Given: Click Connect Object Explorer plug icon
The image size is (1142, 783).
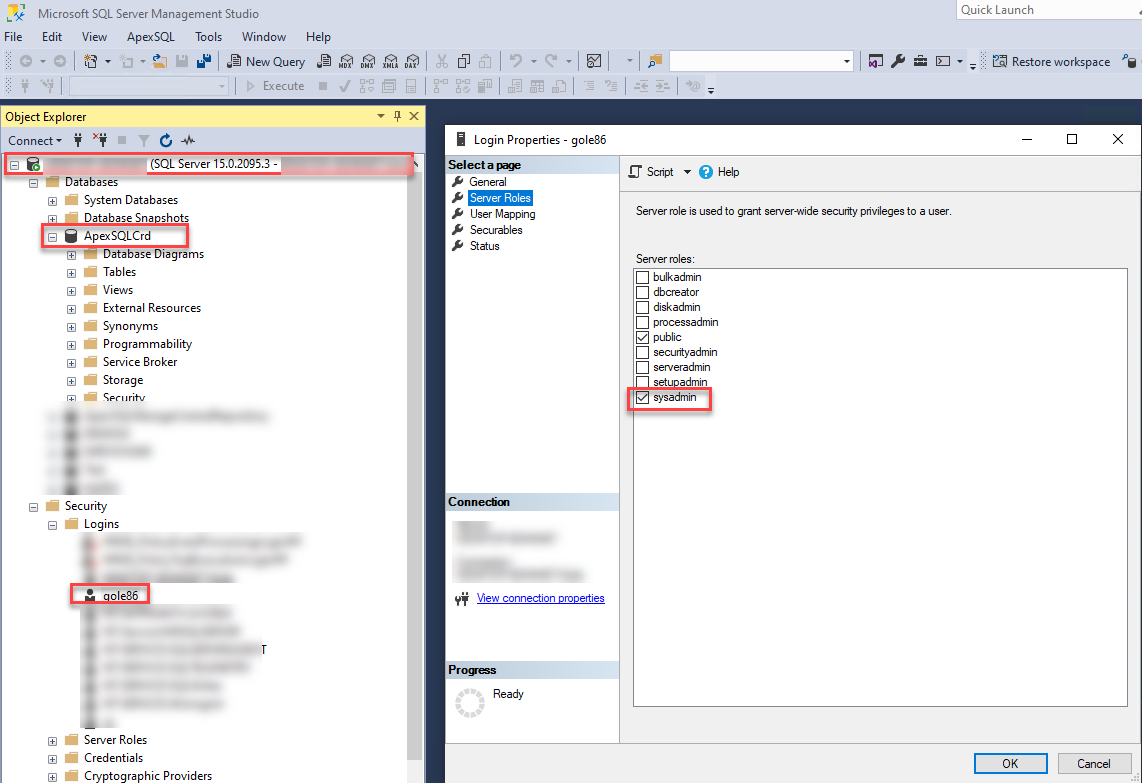Looking at the screenshot, I should click(x=78, y=140).
